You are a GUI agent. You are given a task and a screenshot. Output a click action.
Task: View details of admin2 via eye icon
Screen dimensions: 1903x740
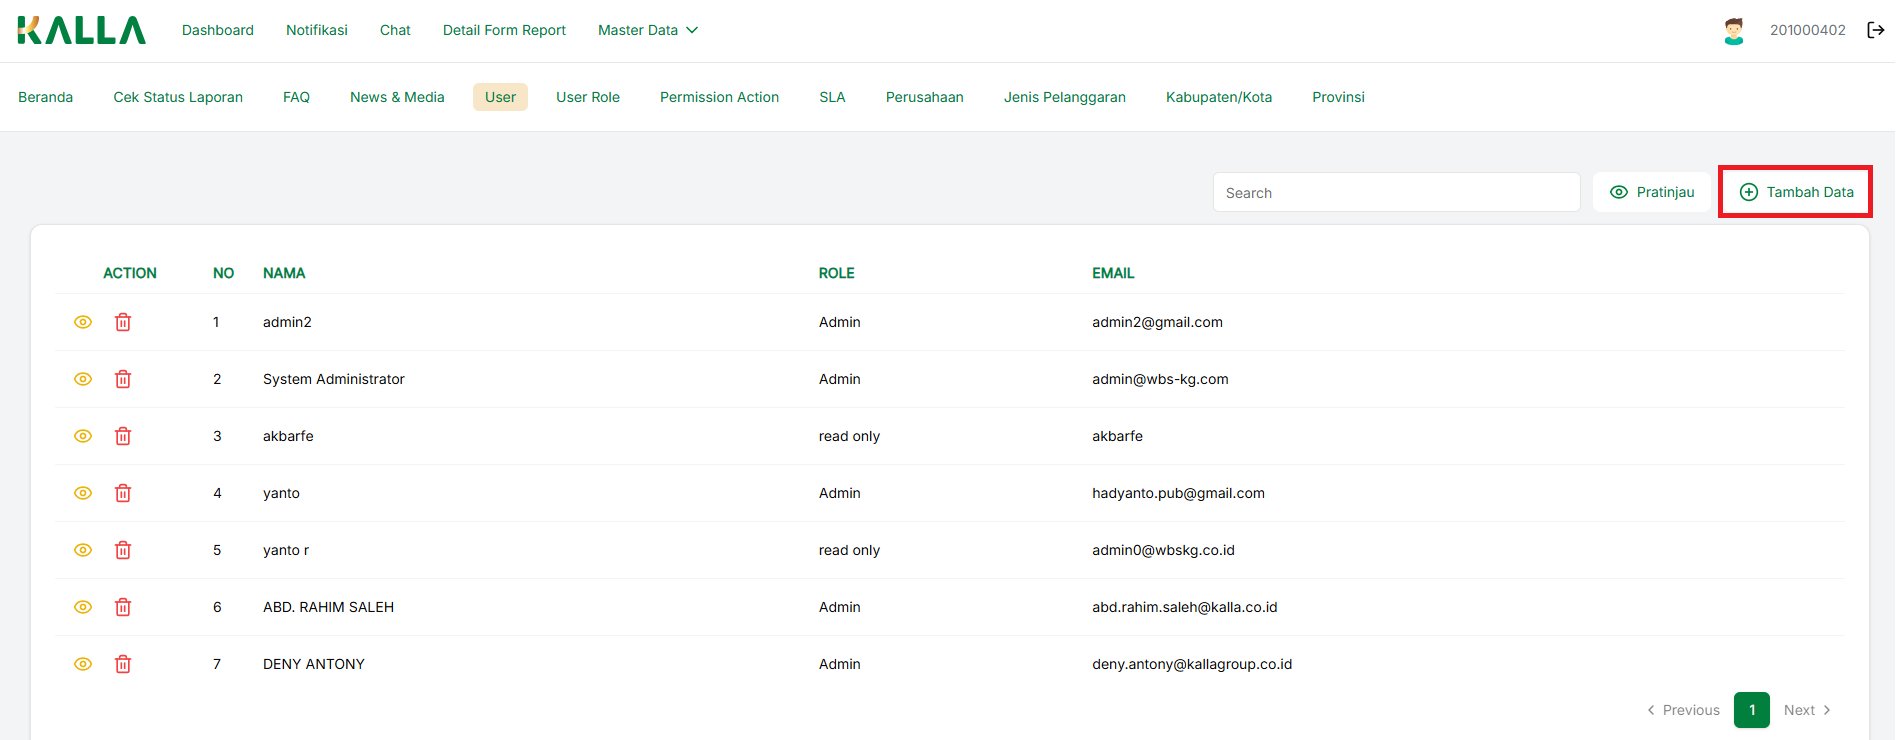pos(83,322)
